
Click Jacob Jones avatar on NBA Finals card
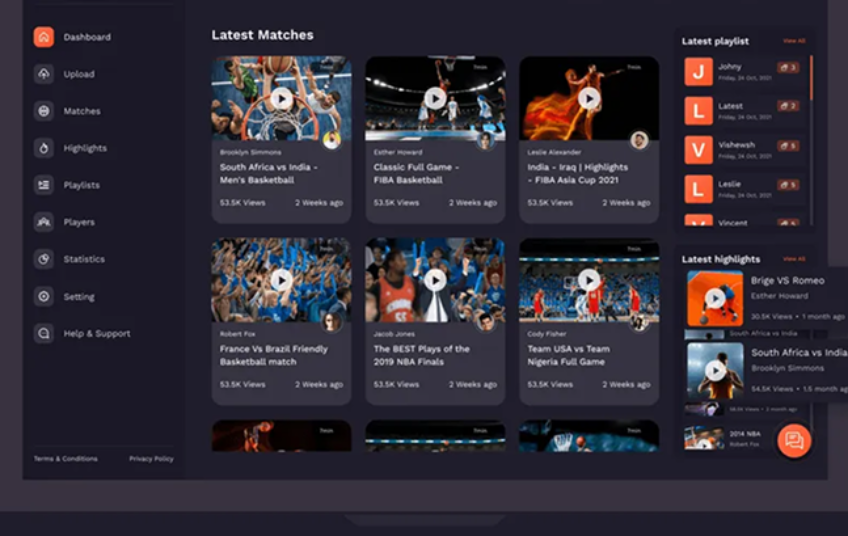(485, 322)
